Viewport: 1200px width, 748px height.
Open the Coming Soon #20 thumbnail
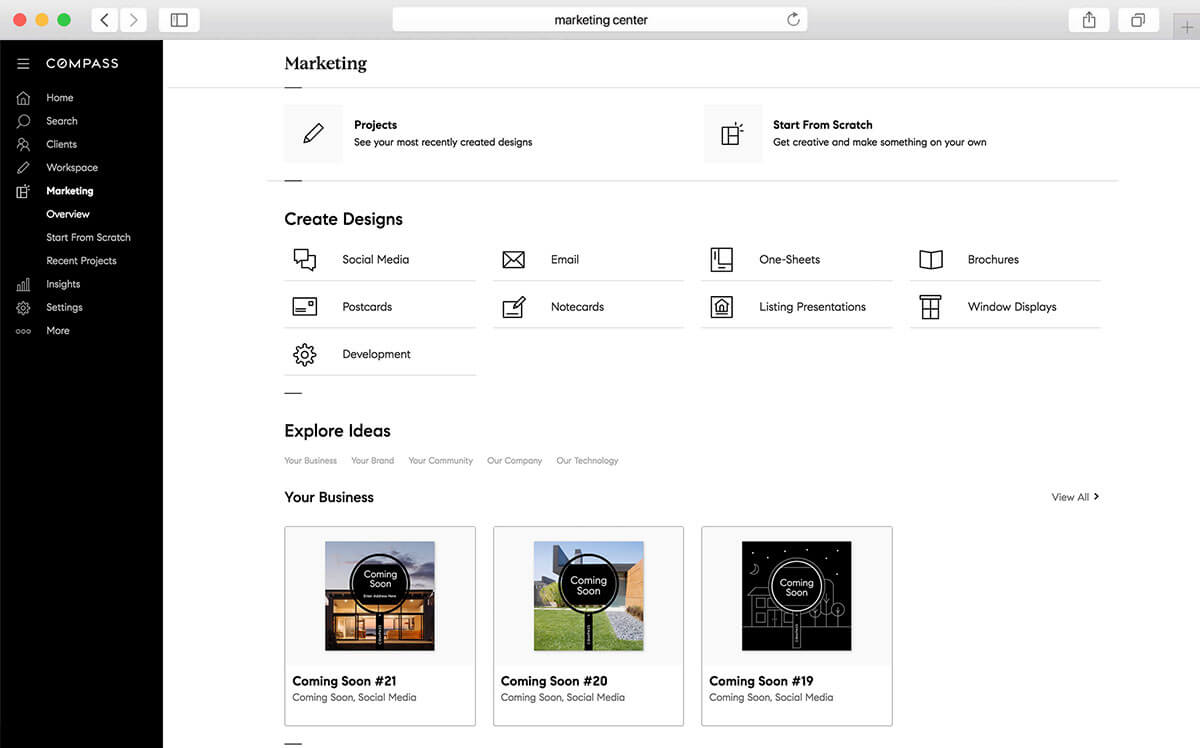click(588, 596)
